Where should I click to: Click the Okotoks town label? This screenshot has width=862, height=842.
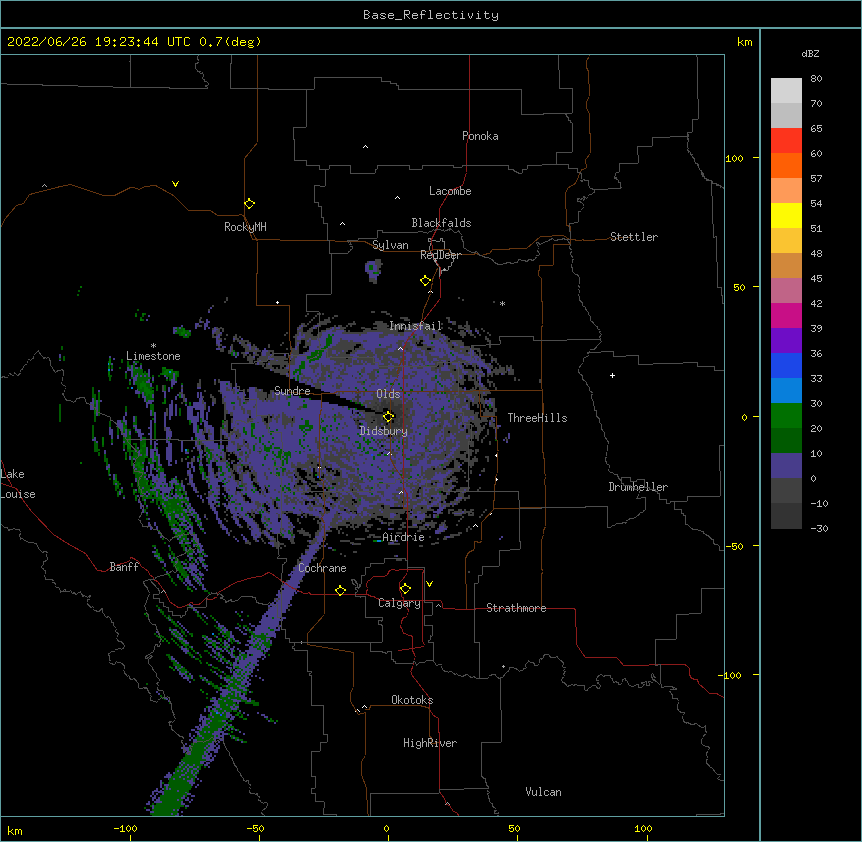412,700
